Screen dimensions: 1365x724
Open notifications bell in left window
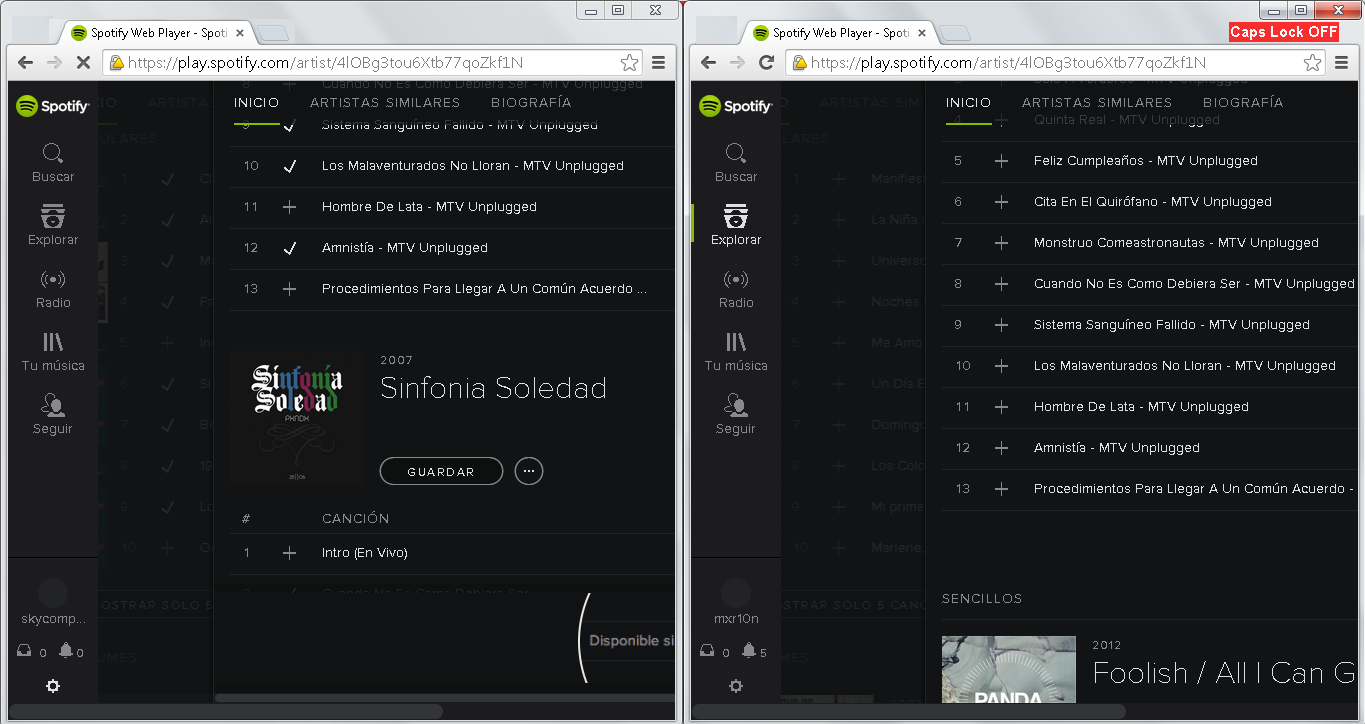[66, 651]
